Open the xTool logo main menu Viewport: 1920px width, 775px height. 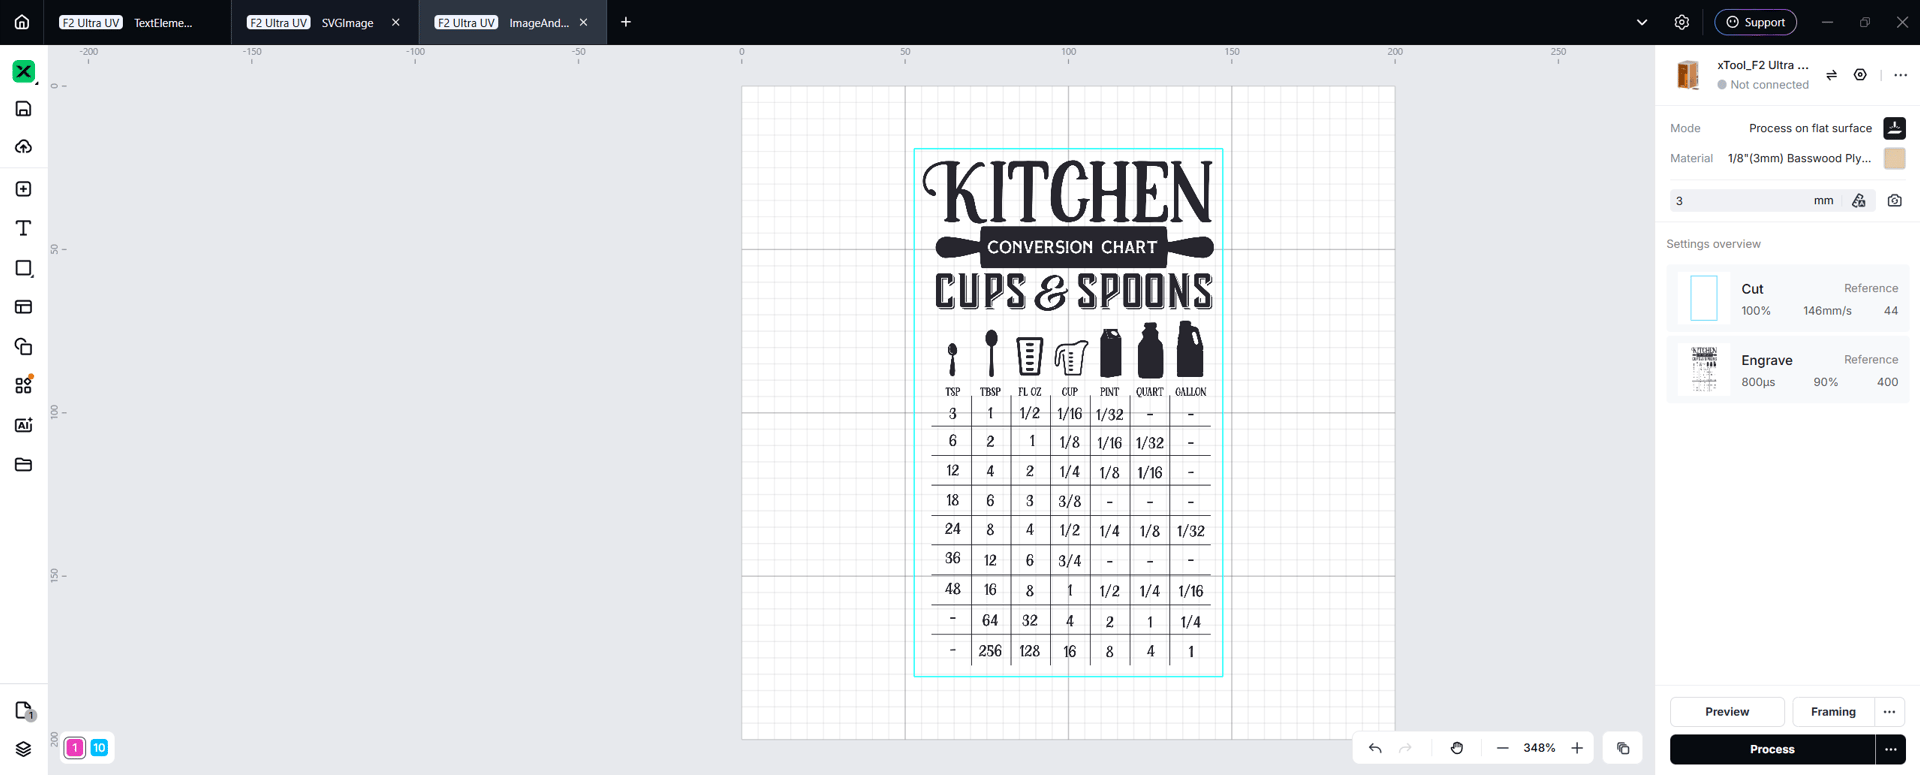(24, 72)
